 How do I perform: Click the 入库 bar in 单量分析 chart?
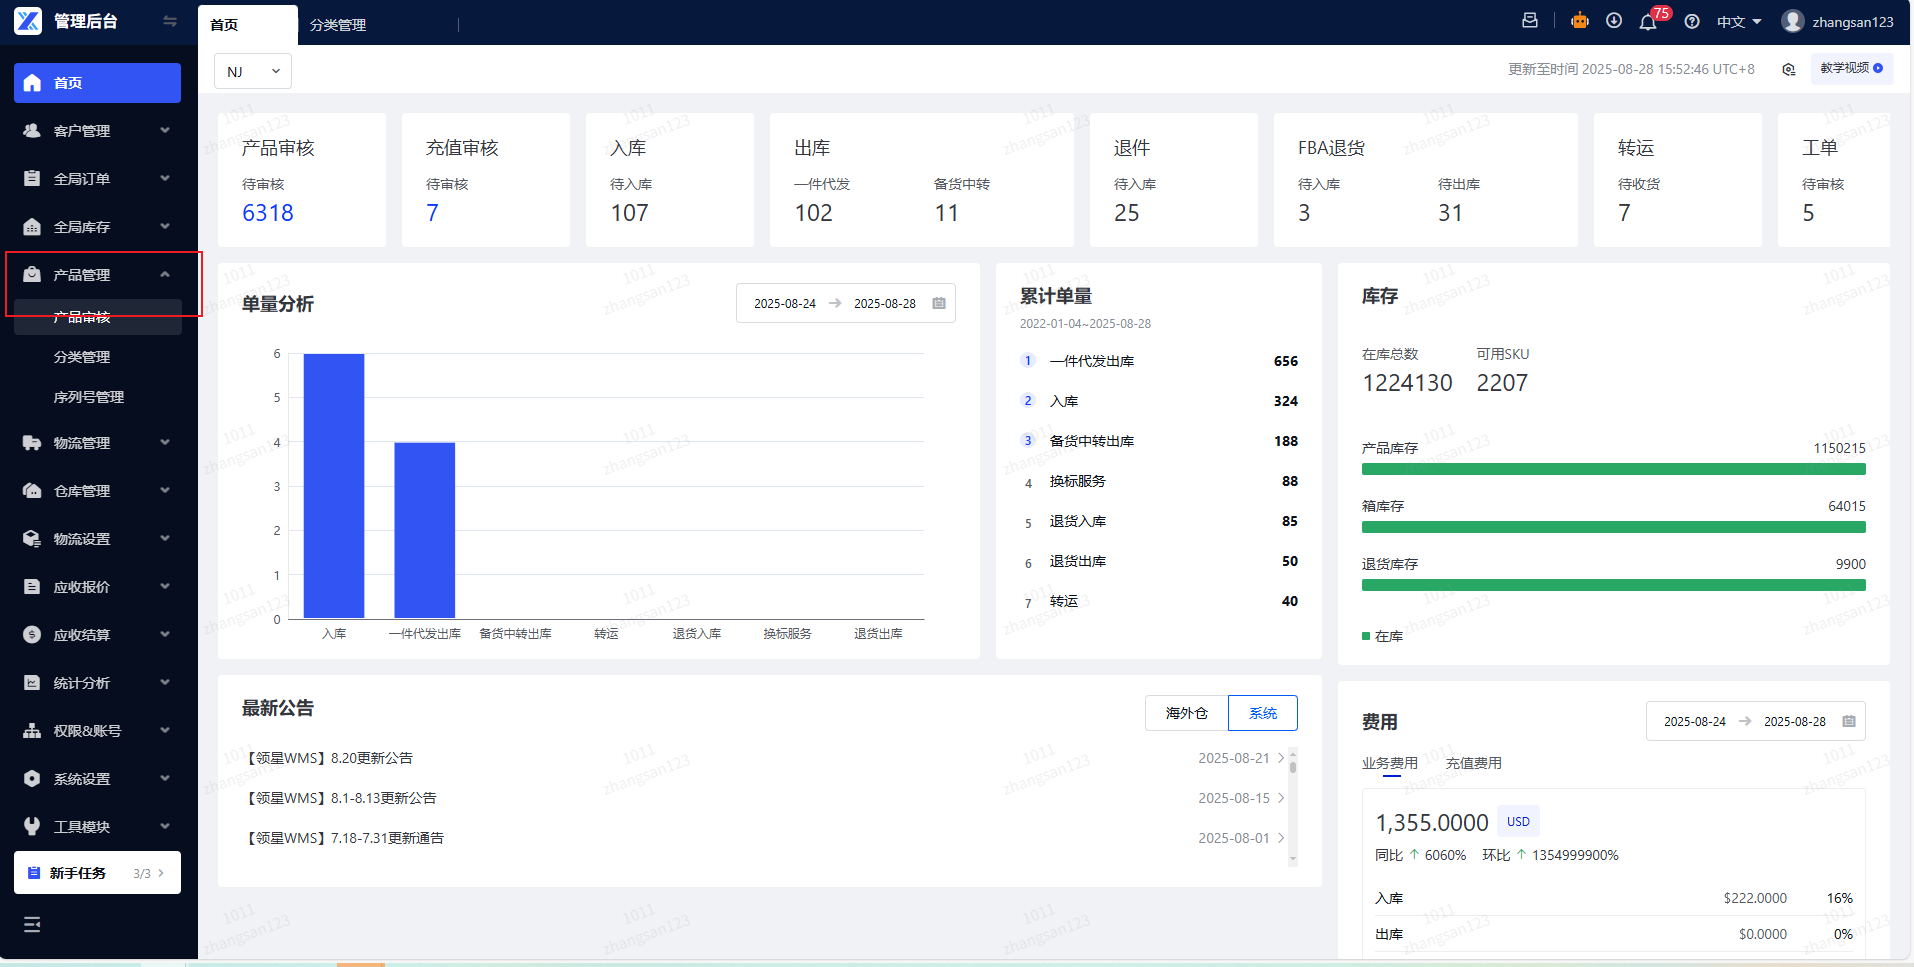[x=334, y=486]
